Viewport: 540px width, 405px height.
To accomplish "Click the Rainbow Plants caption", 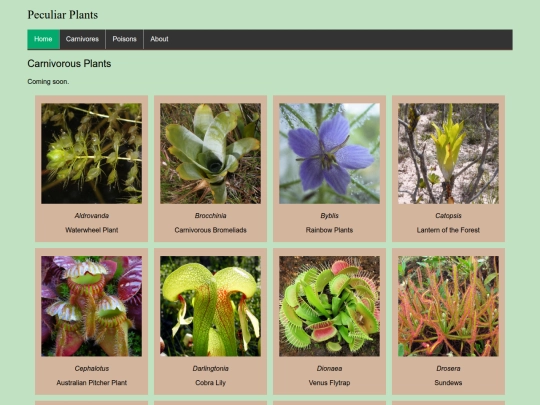I will point(330,230).
